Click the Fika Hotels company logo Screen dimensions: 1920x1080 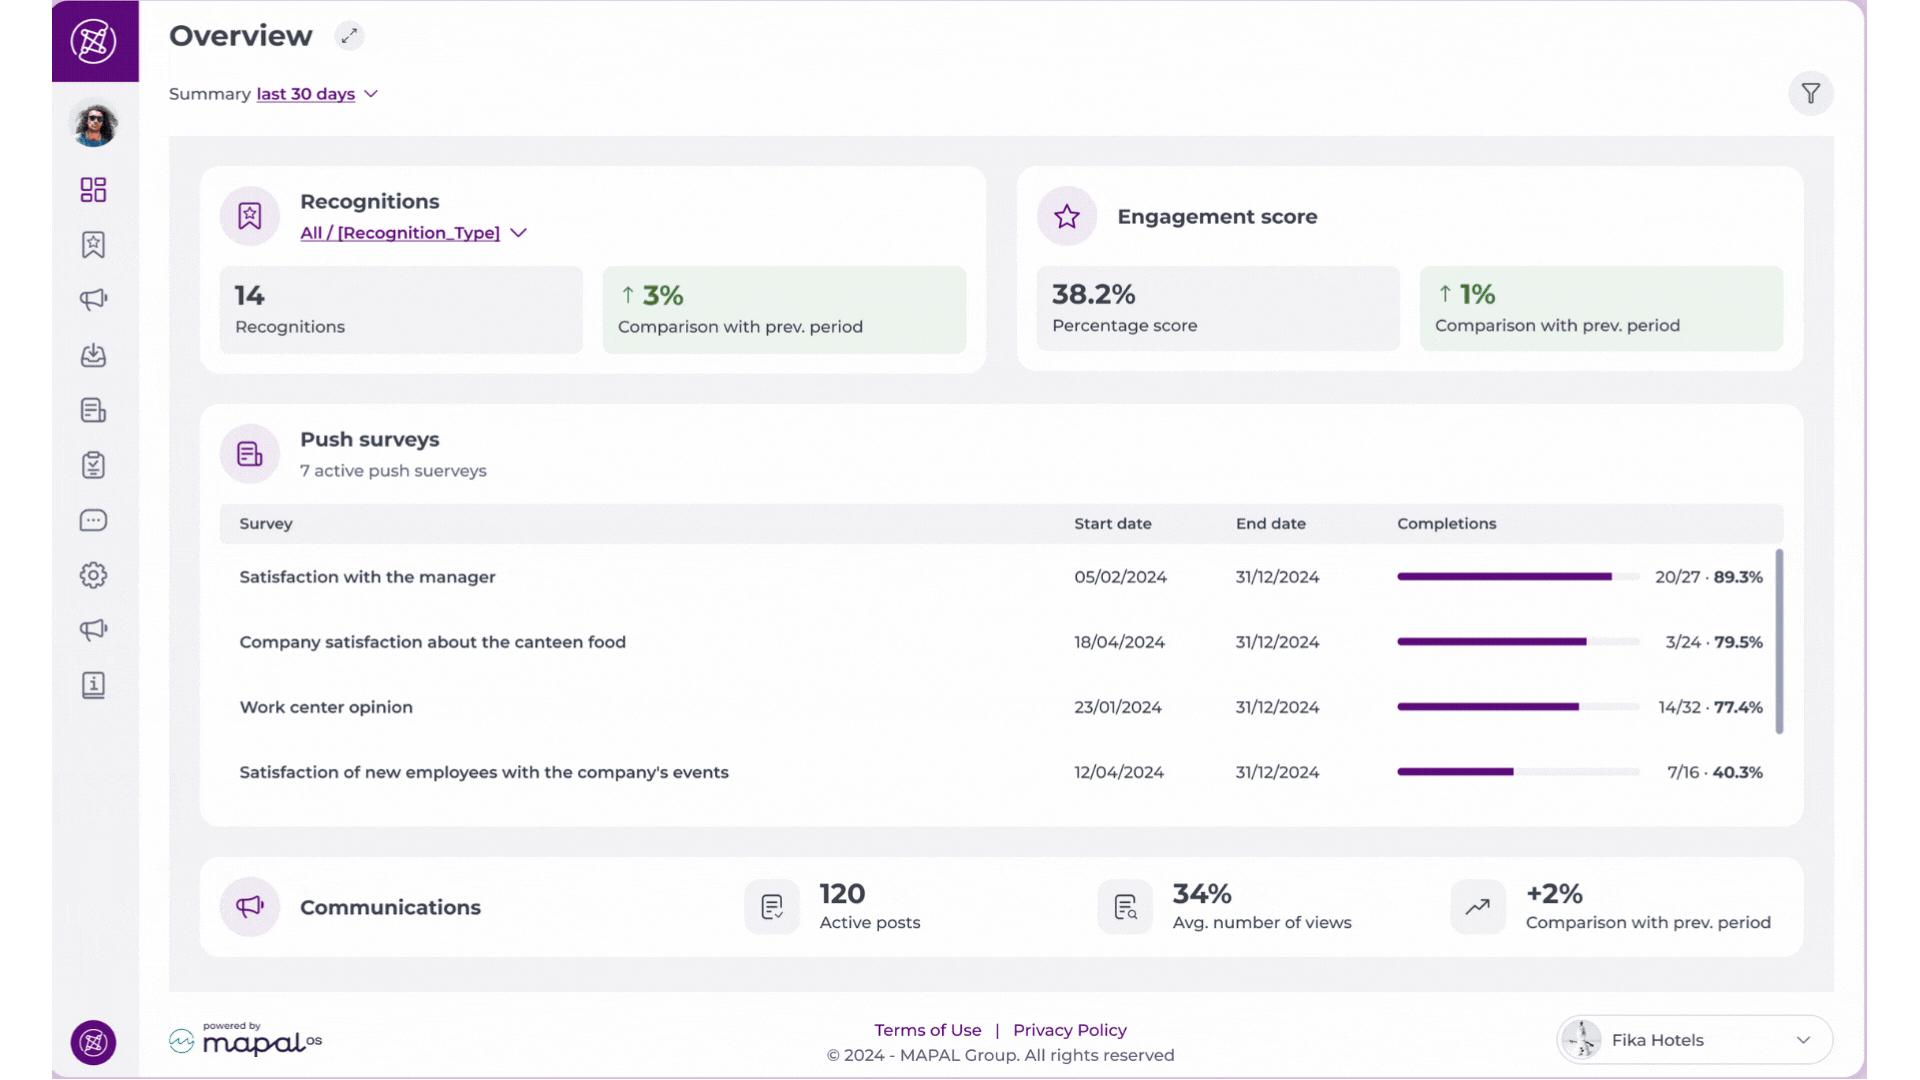(1582, 1040)
